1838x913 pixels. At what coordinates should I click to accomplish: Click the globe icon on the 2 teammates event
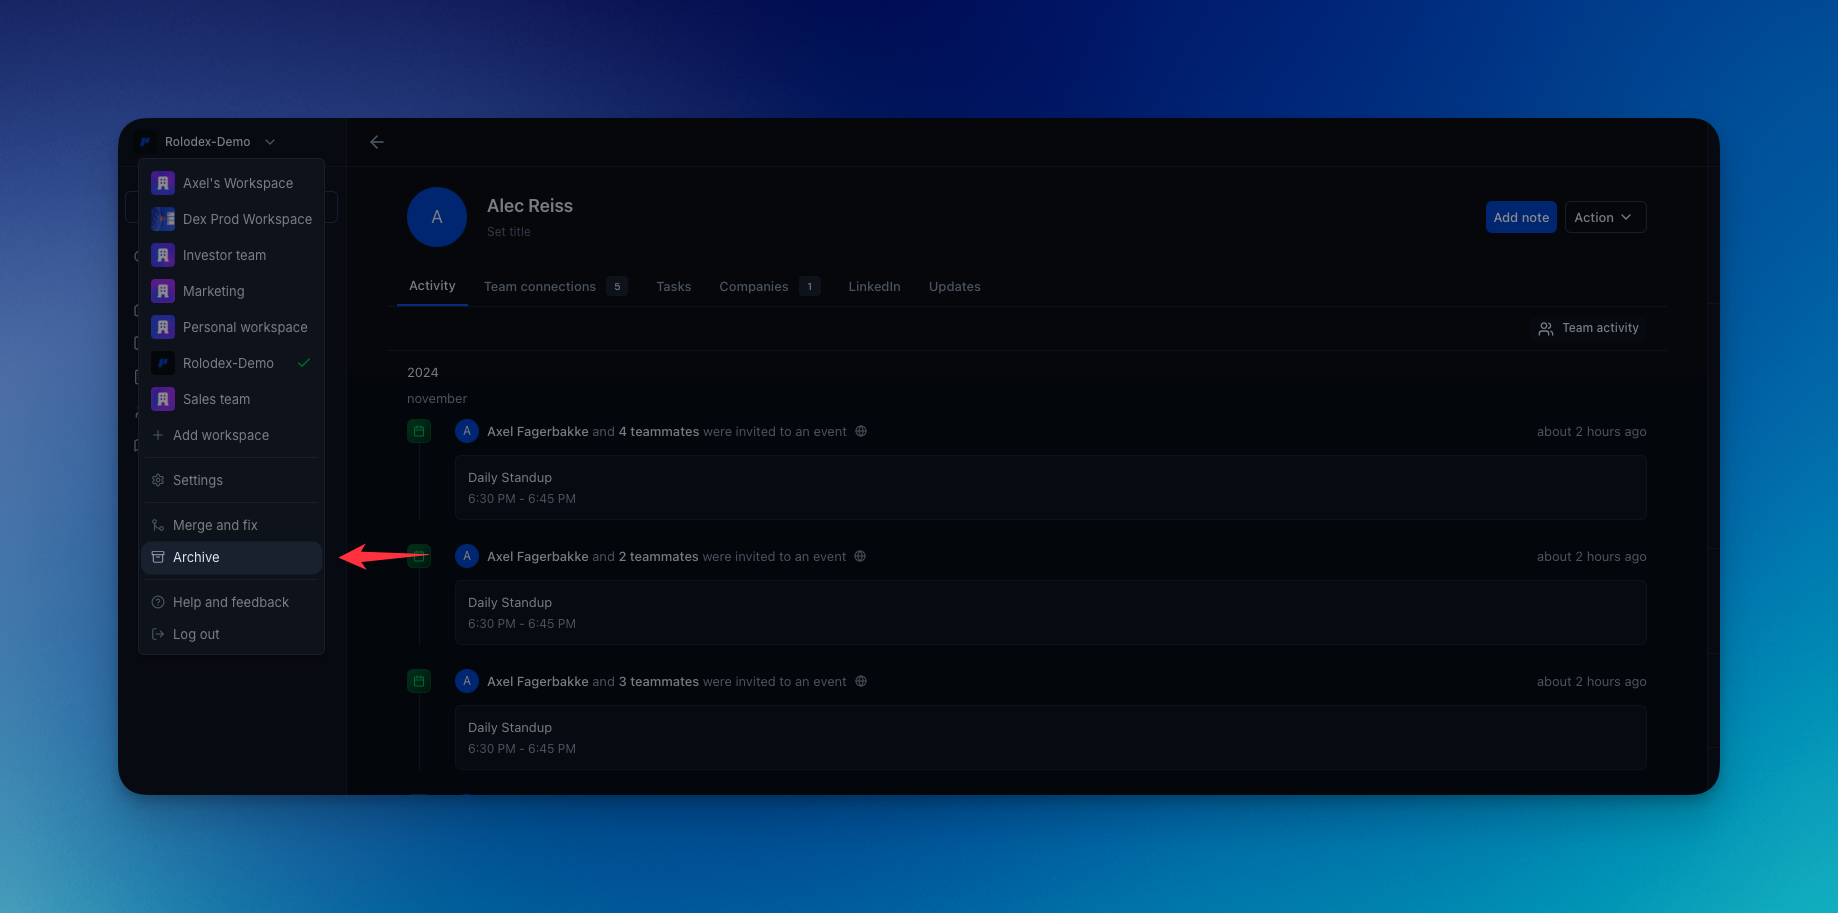(x=860, y=557)
